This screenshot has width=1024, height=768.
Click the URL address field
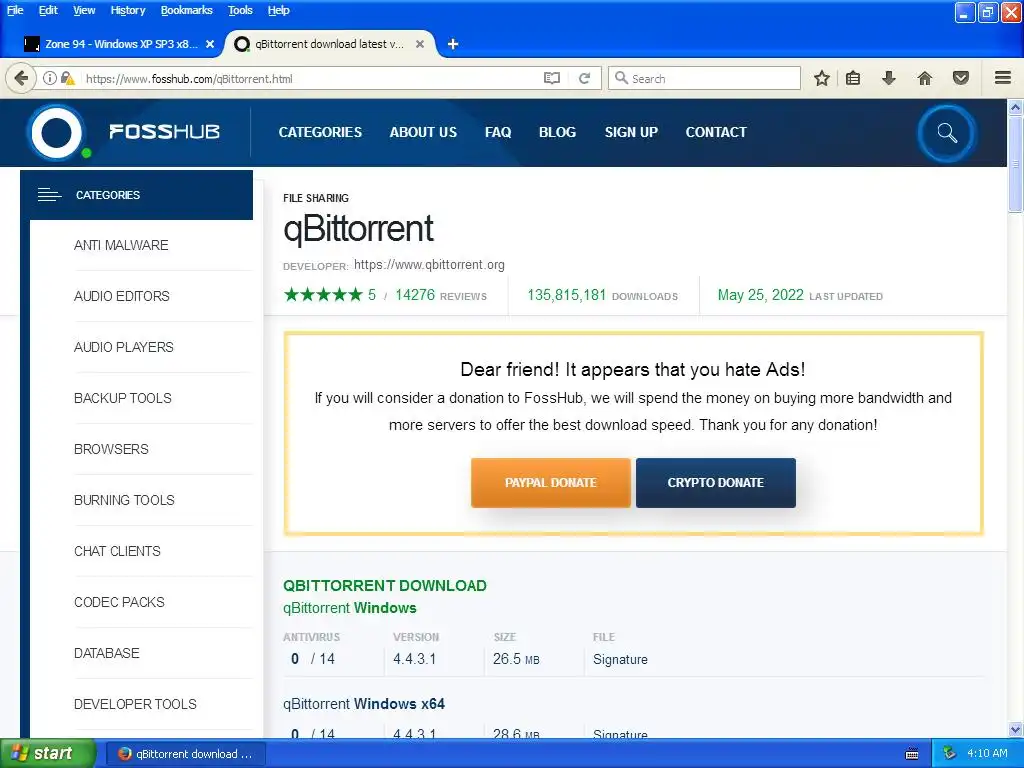(x=310, y=78)
